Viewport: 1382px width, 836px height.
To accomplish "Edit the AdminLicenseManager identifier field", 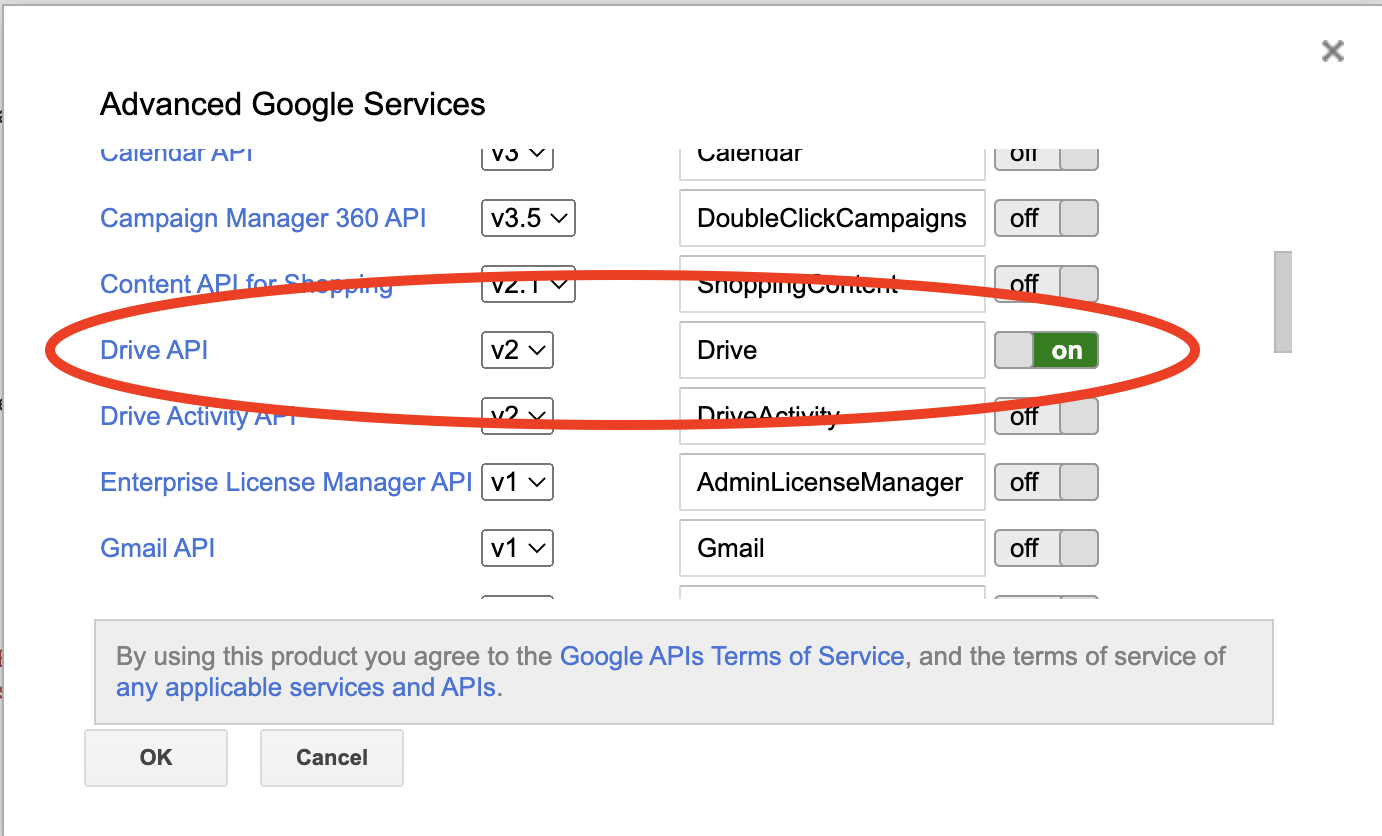I will 832,482.
